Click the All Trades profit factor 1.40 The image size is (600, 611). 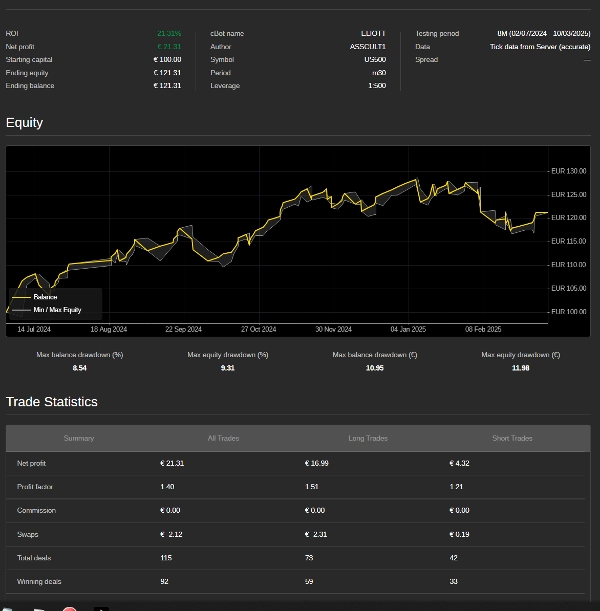(x=167, y=487)
